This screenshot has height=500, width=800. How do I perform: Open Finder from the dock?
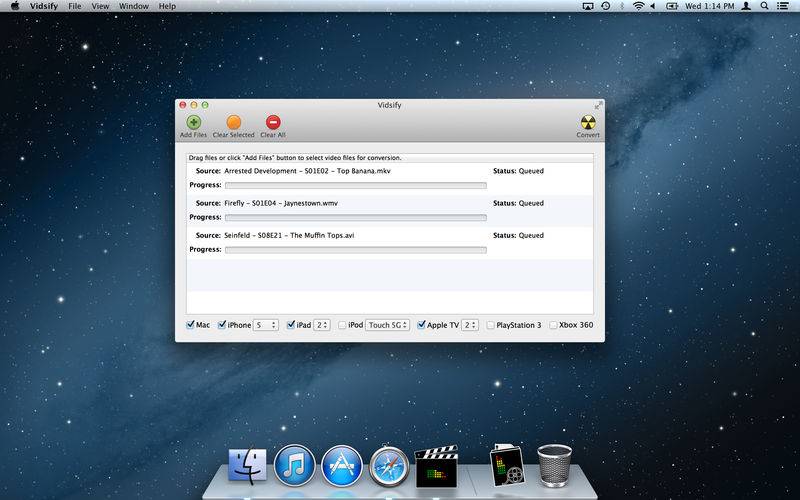pos(247,466)
